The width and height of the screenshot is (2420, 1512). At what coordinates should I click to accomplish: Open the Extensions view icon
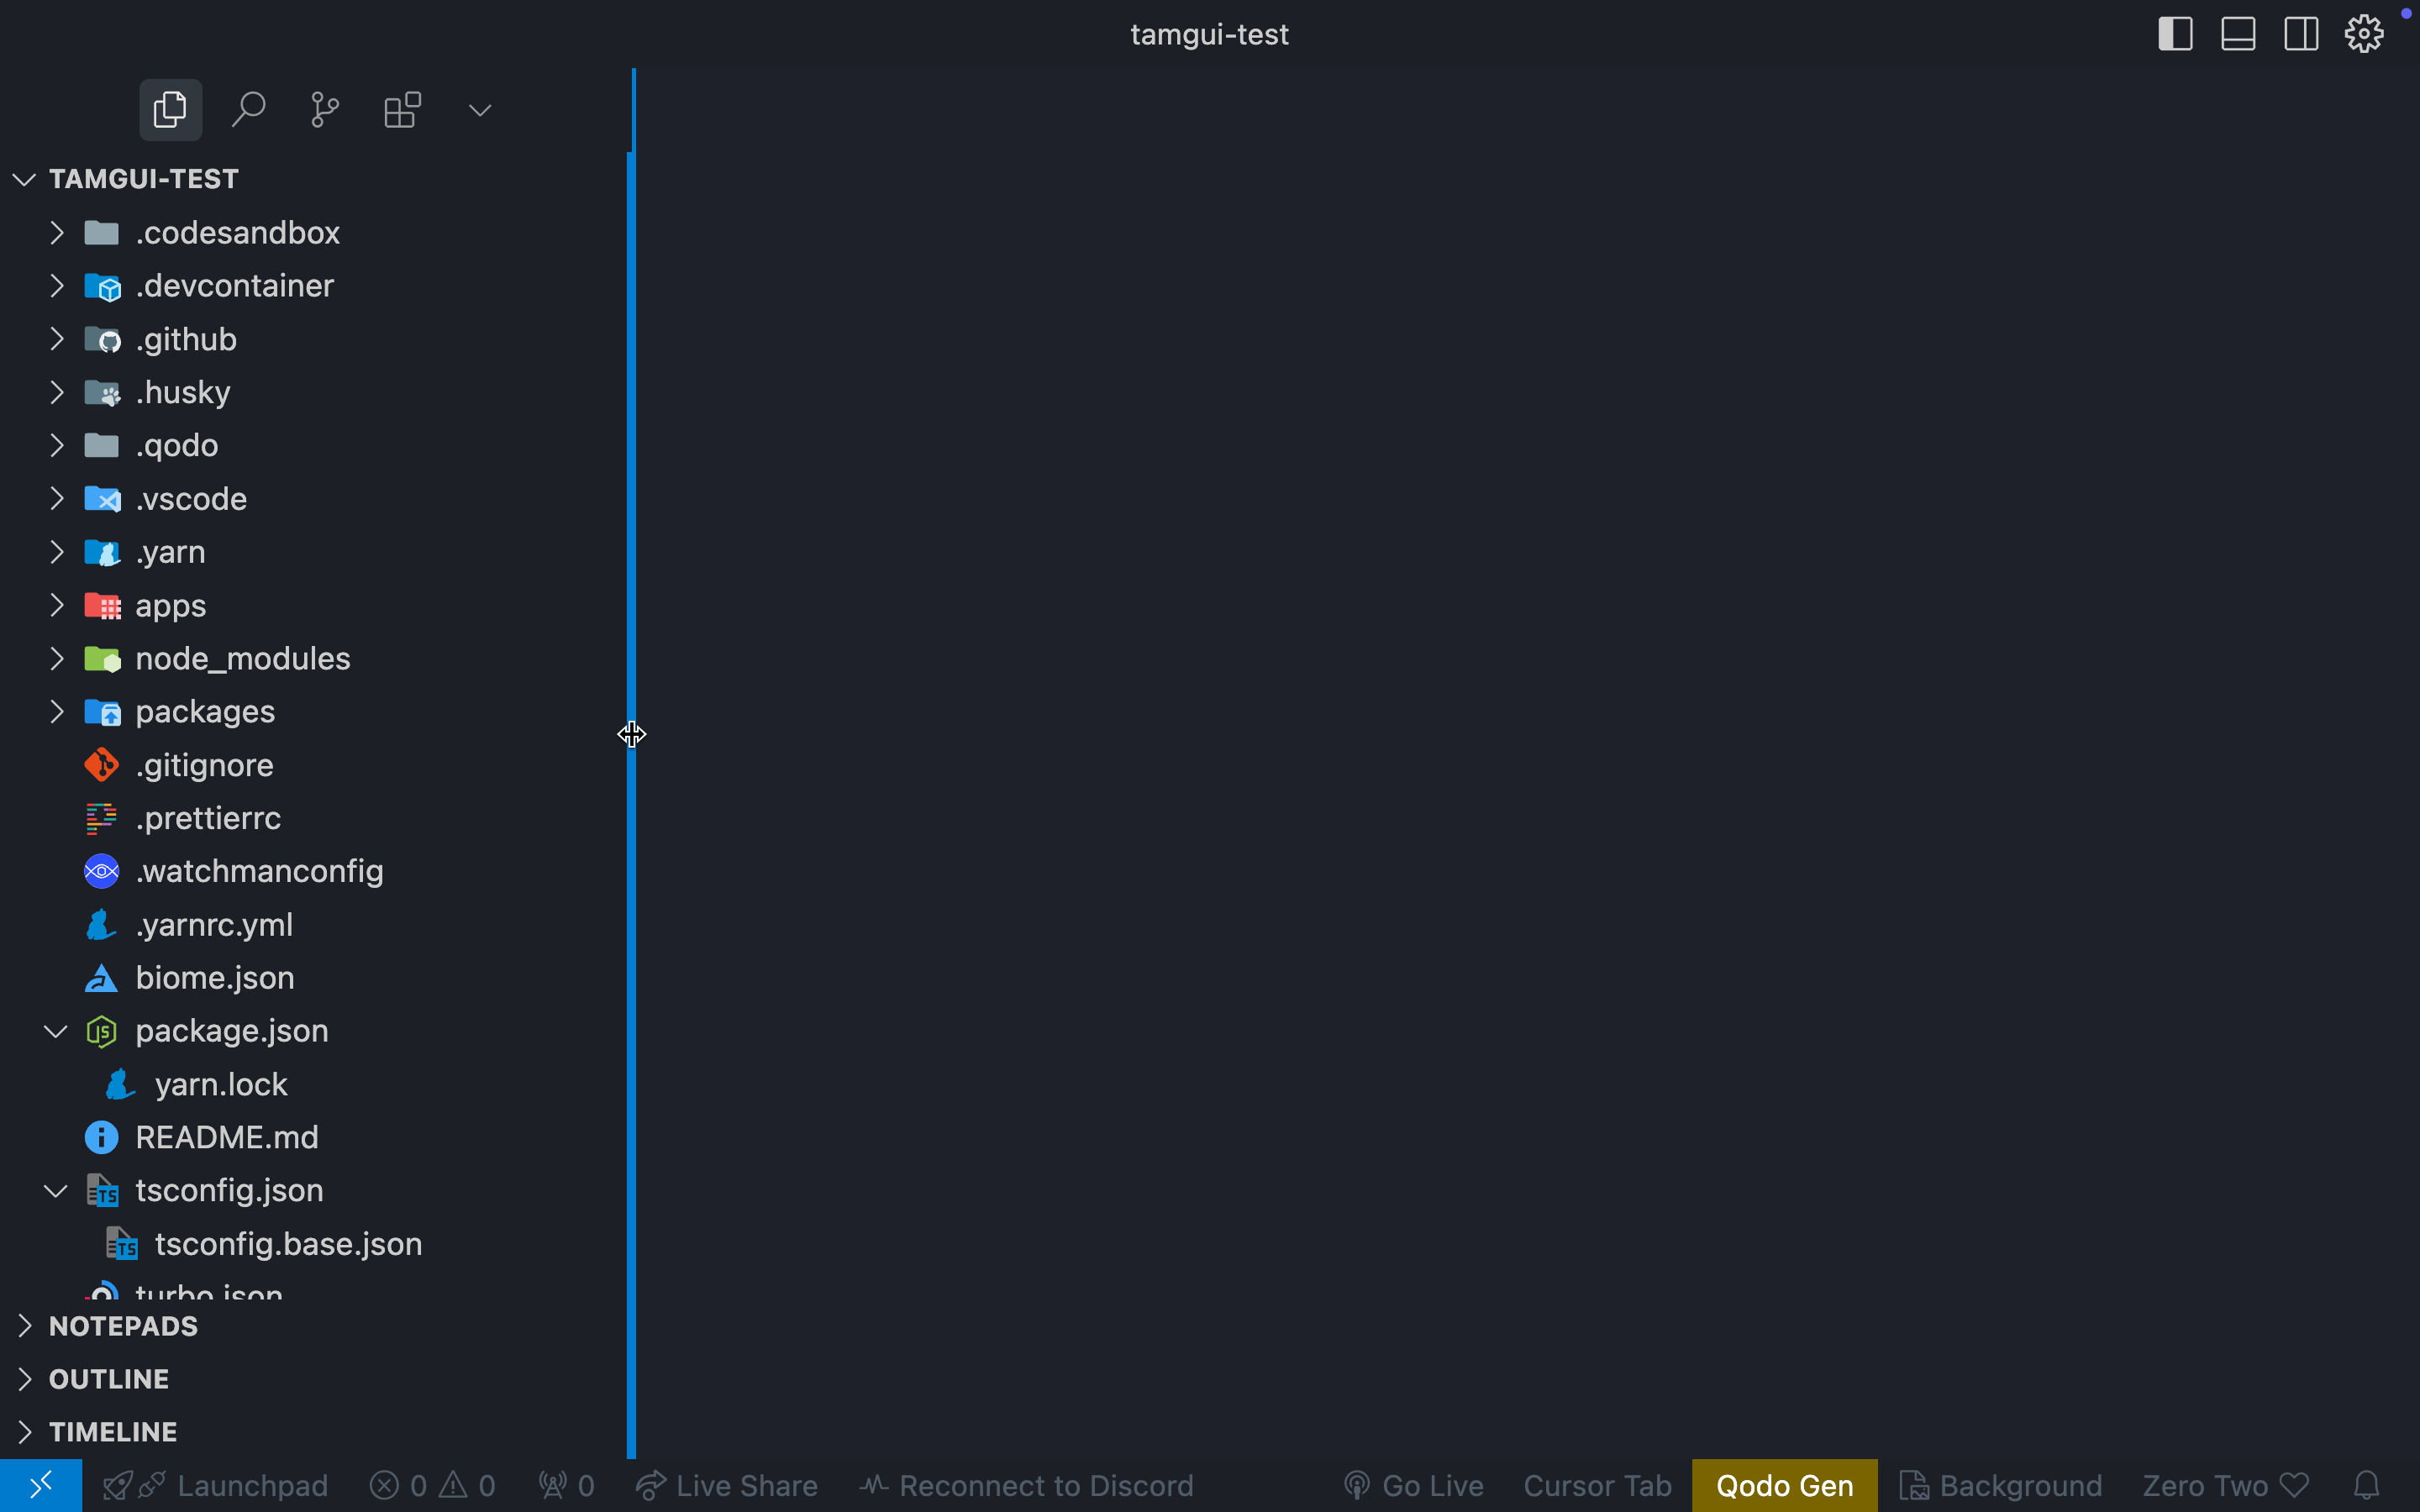pyautogui.click(x=403, y=110)
